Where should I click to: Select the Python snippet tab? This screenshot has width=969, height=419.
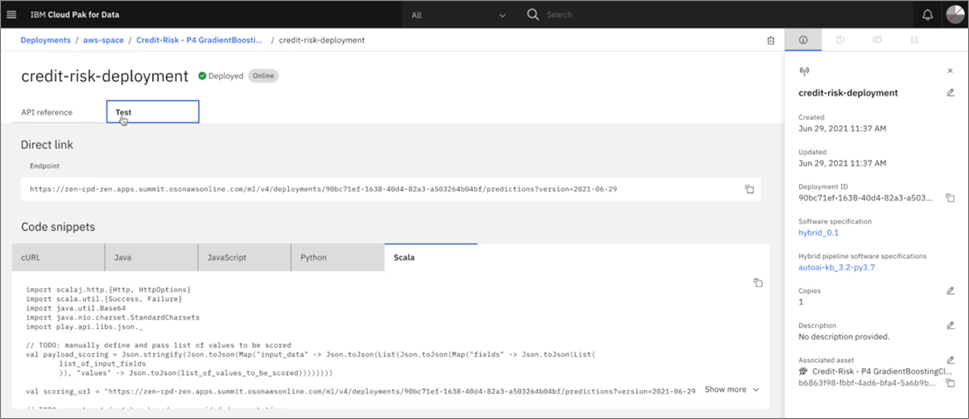pos(338,257)
